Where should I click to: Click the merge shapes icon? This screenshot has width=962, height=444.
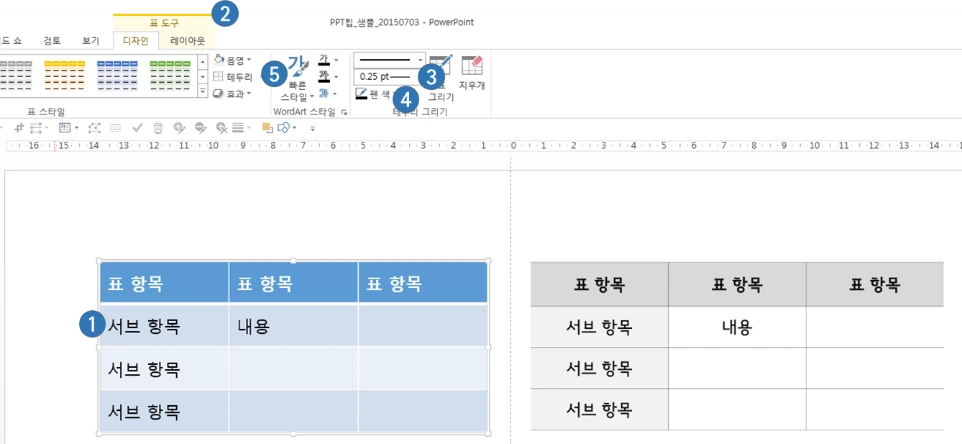click(283, 128)
